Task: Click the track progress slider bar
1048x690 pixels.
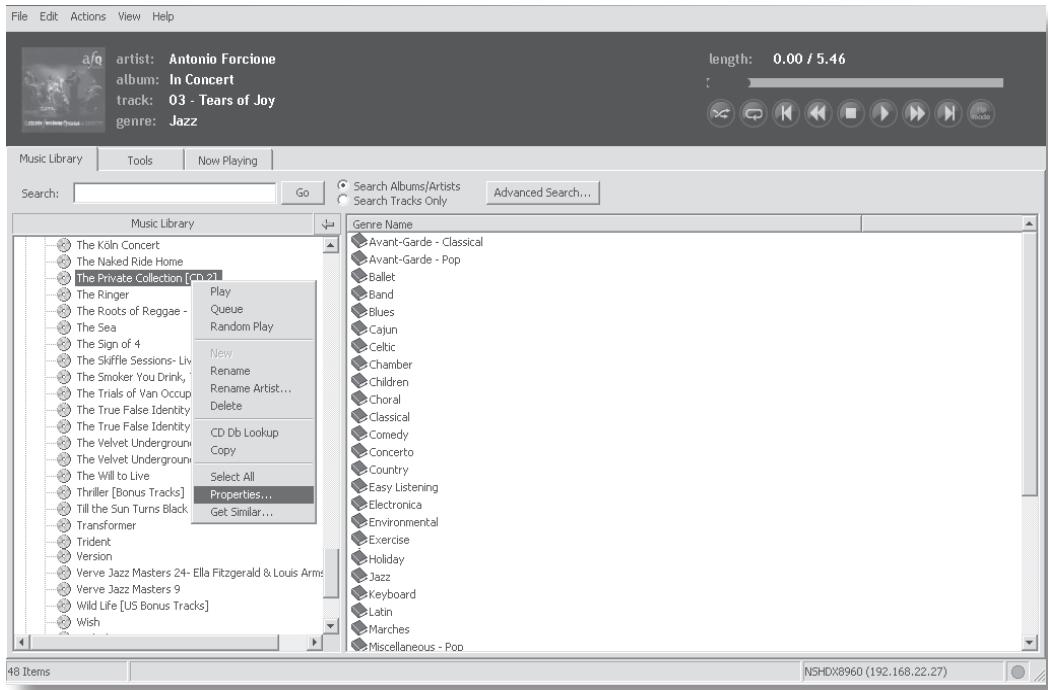Action: tap(874, 83)
